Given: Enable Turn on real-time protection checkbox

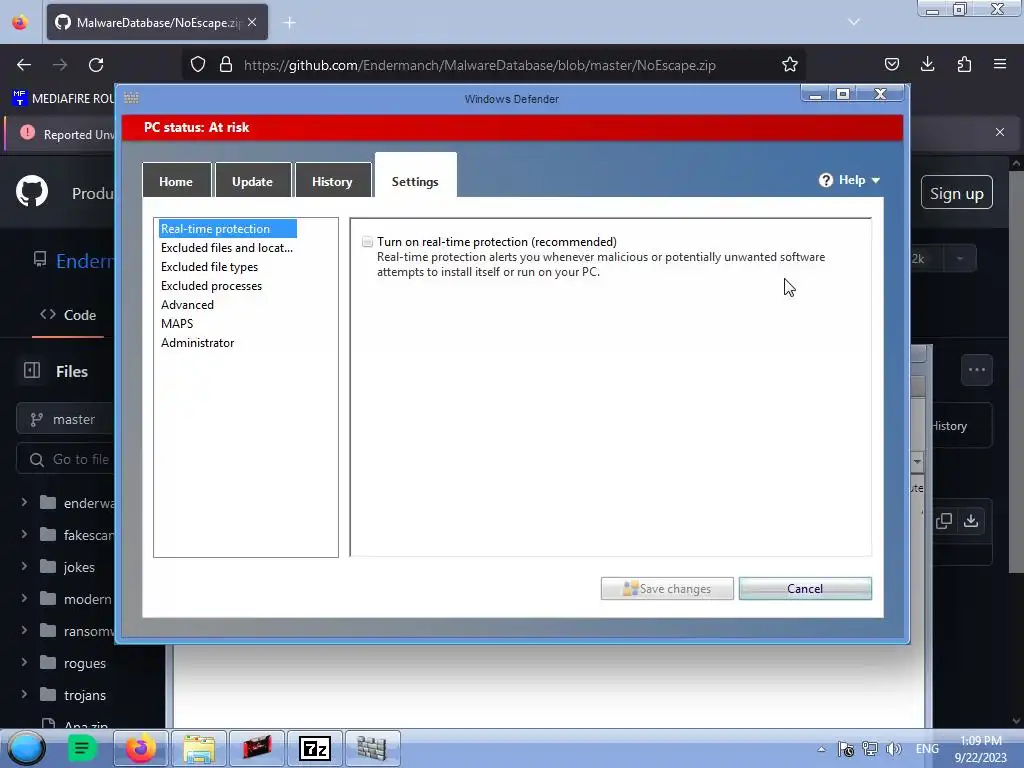Looking at the screenshot, I should pyautogui.click(x=368, y=242).
